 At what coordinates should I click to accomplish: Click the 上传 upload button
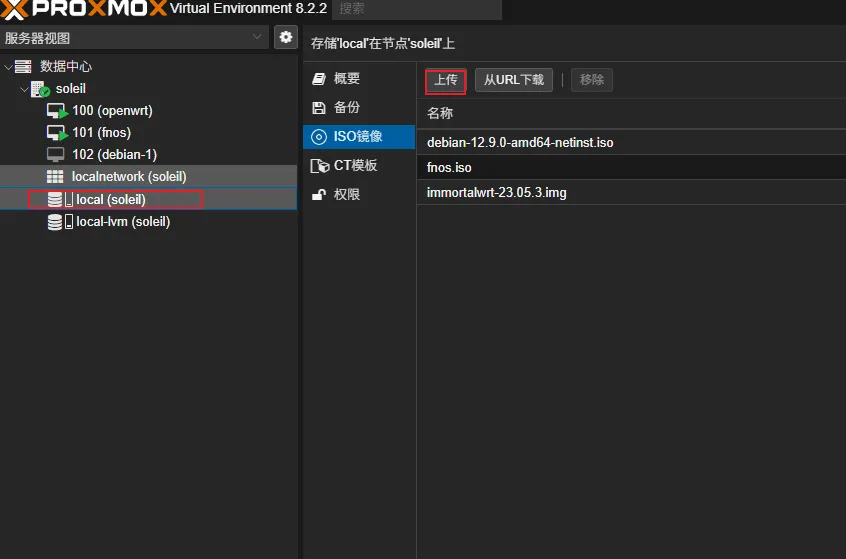click(445, 80)
